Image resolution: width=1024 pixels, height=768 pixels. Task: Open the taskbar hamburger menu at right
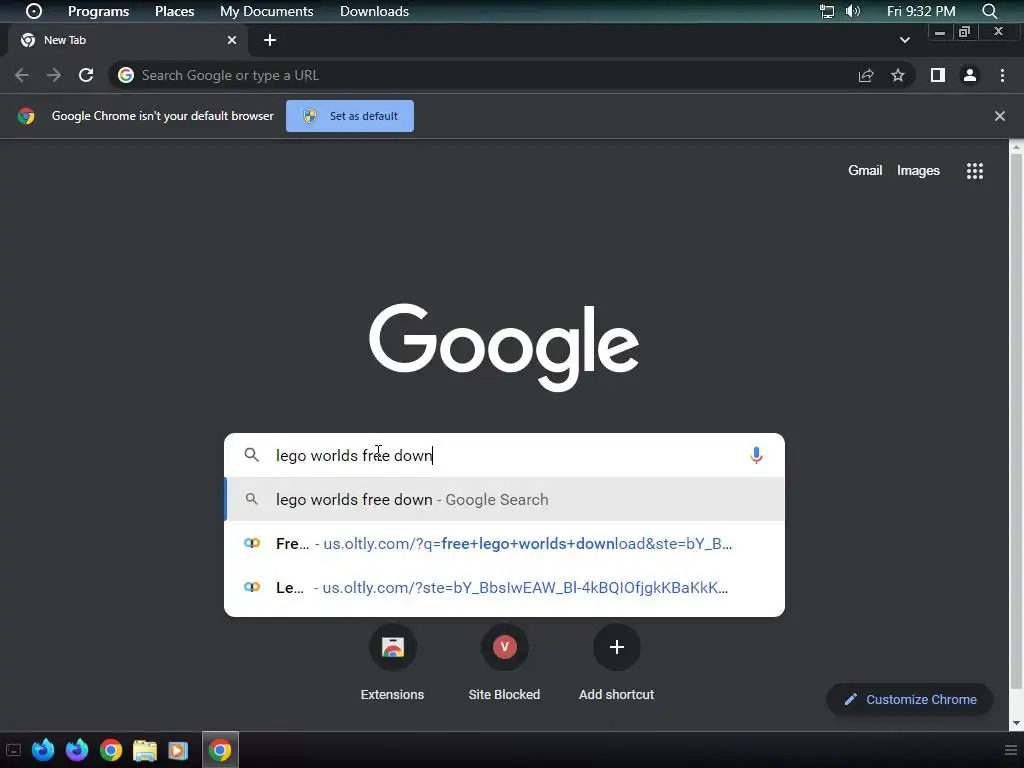tap(1010, 750)
